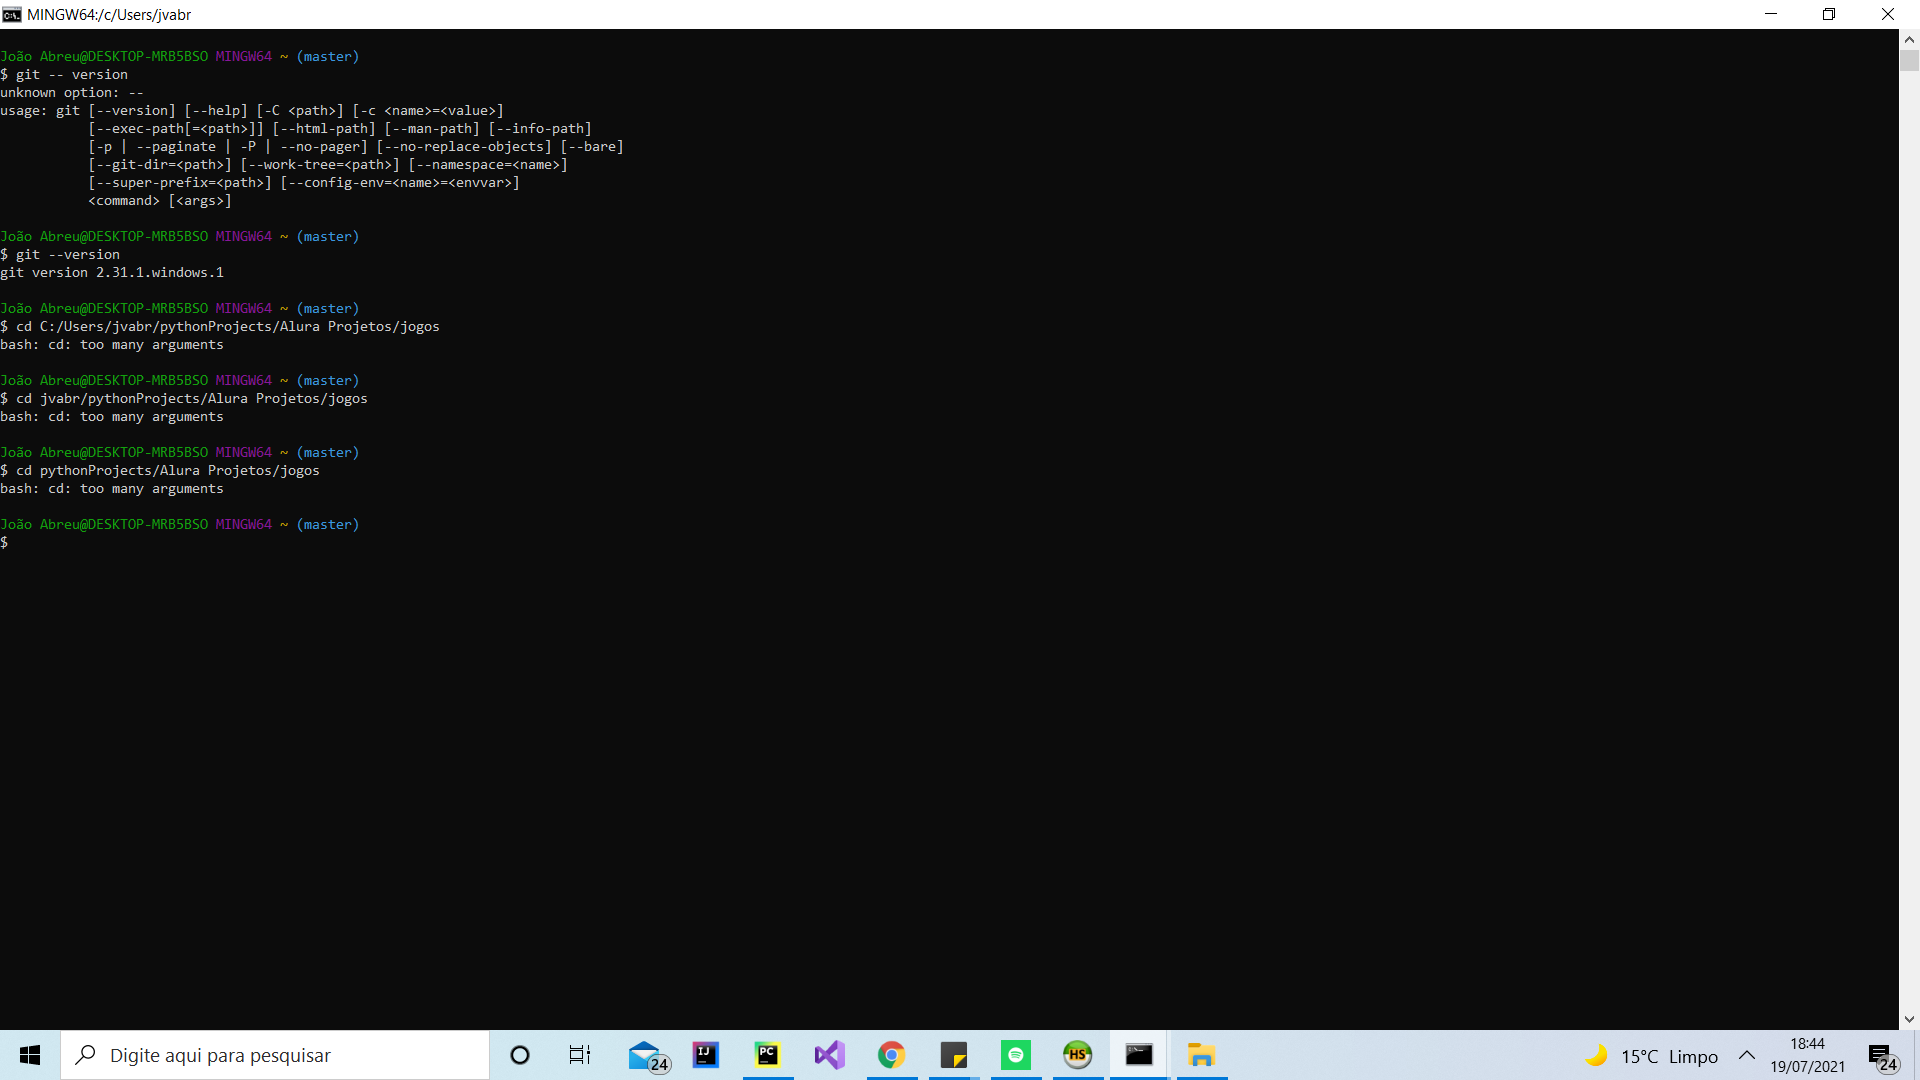Screen dimensions: 1920x1080
Task: Click the 'unknown option: --' error line
Action: coord(72,93)
